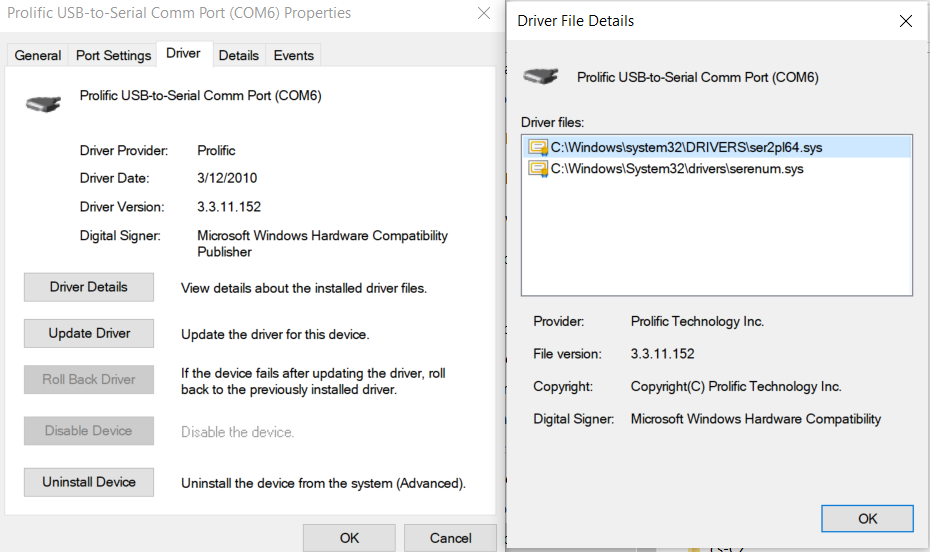930x552 pixels.
Task: Click 'Update the driver for this device' text
Action: (275, 334)
